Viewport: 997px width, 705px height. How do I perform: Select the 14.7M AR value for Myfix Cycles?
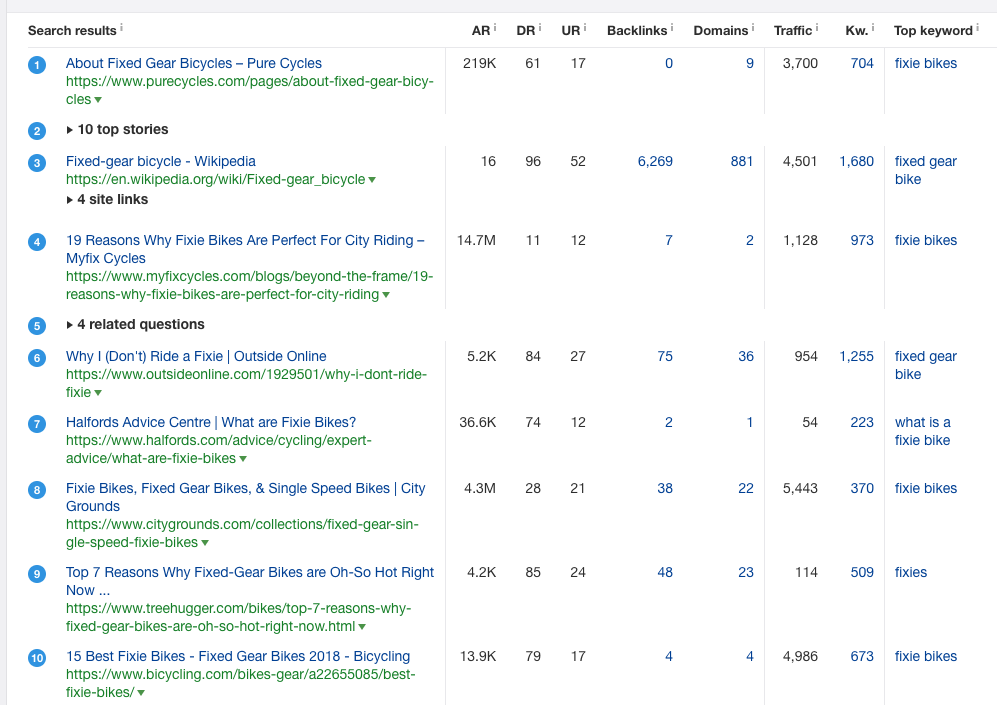476,240
